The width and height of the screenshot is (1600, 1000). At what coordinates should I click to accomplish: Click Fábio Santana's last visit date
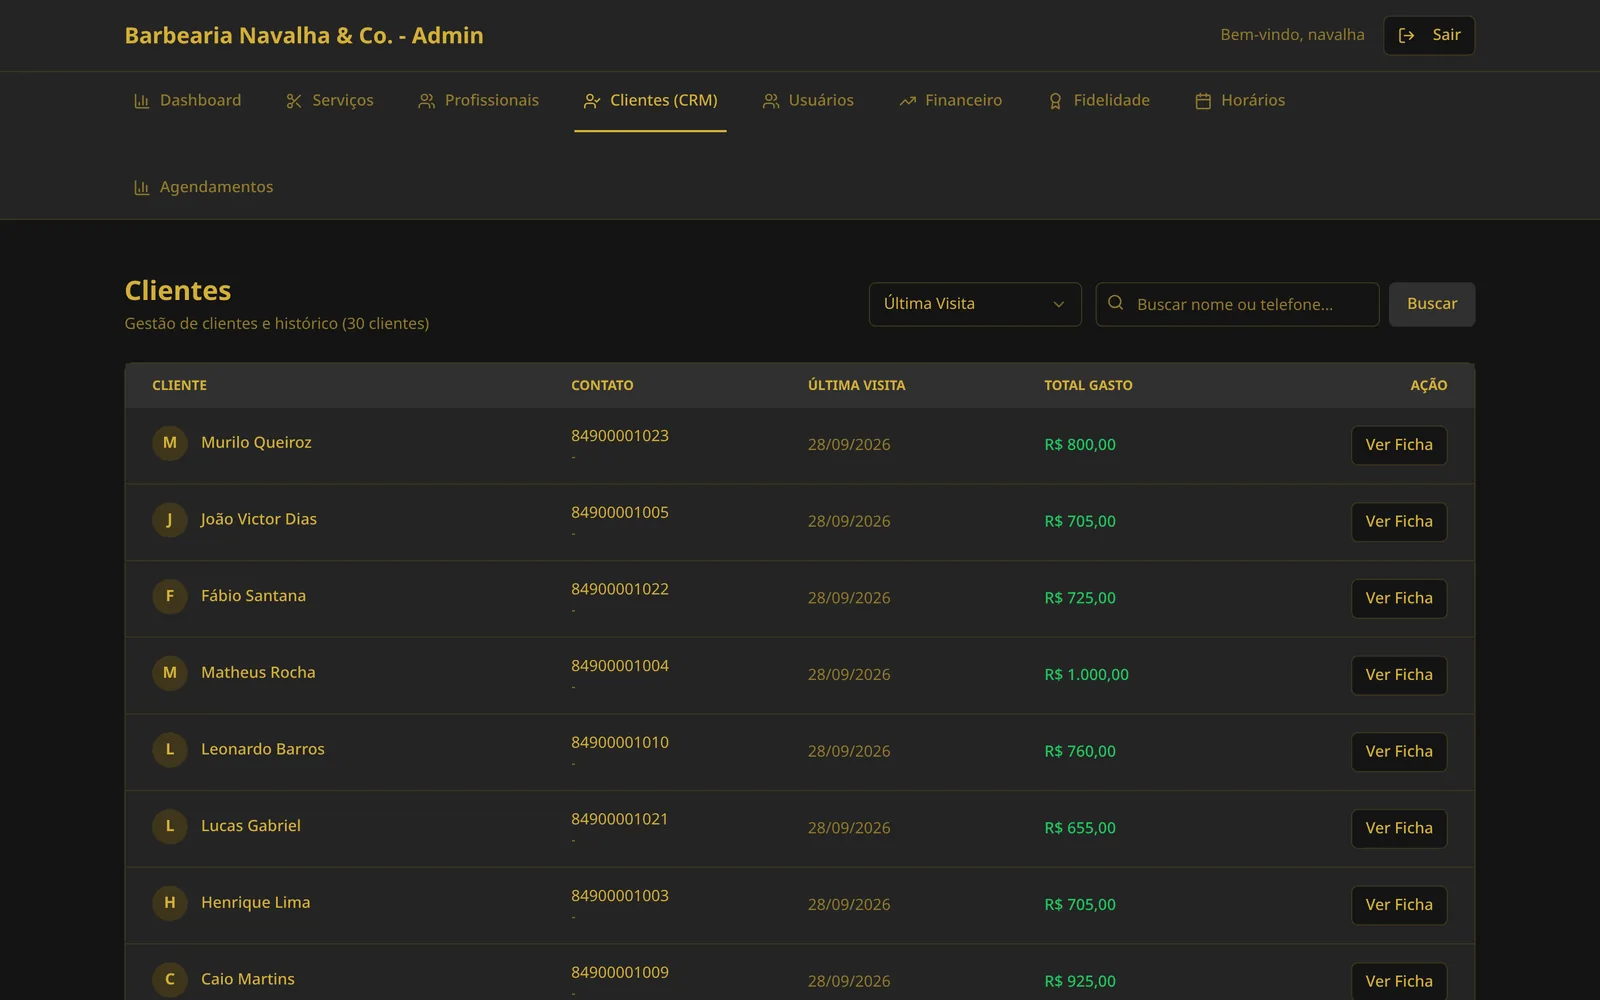(x=849, y=598)
